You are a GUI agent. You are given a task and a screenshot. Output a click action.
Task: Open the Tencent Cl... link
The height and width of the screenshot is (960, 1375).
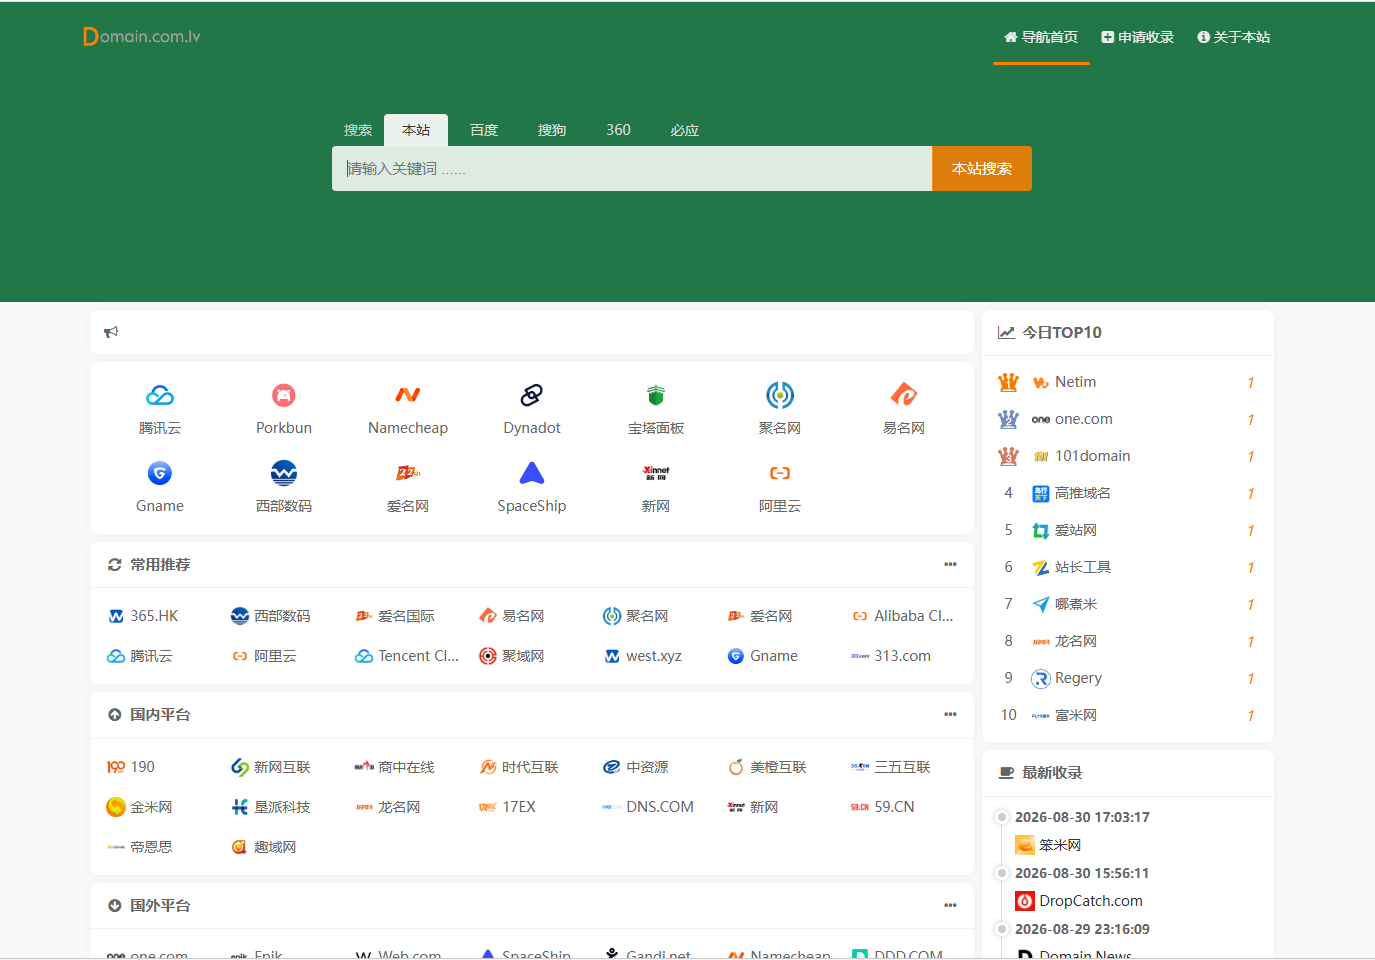(407, 656)
